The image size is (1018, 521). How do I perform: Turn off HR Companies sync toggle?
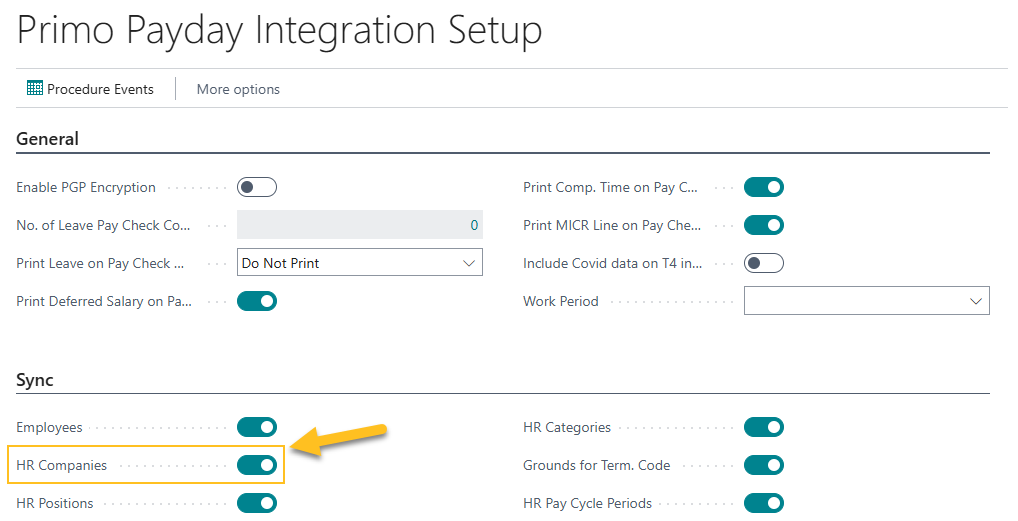point(257,465)
